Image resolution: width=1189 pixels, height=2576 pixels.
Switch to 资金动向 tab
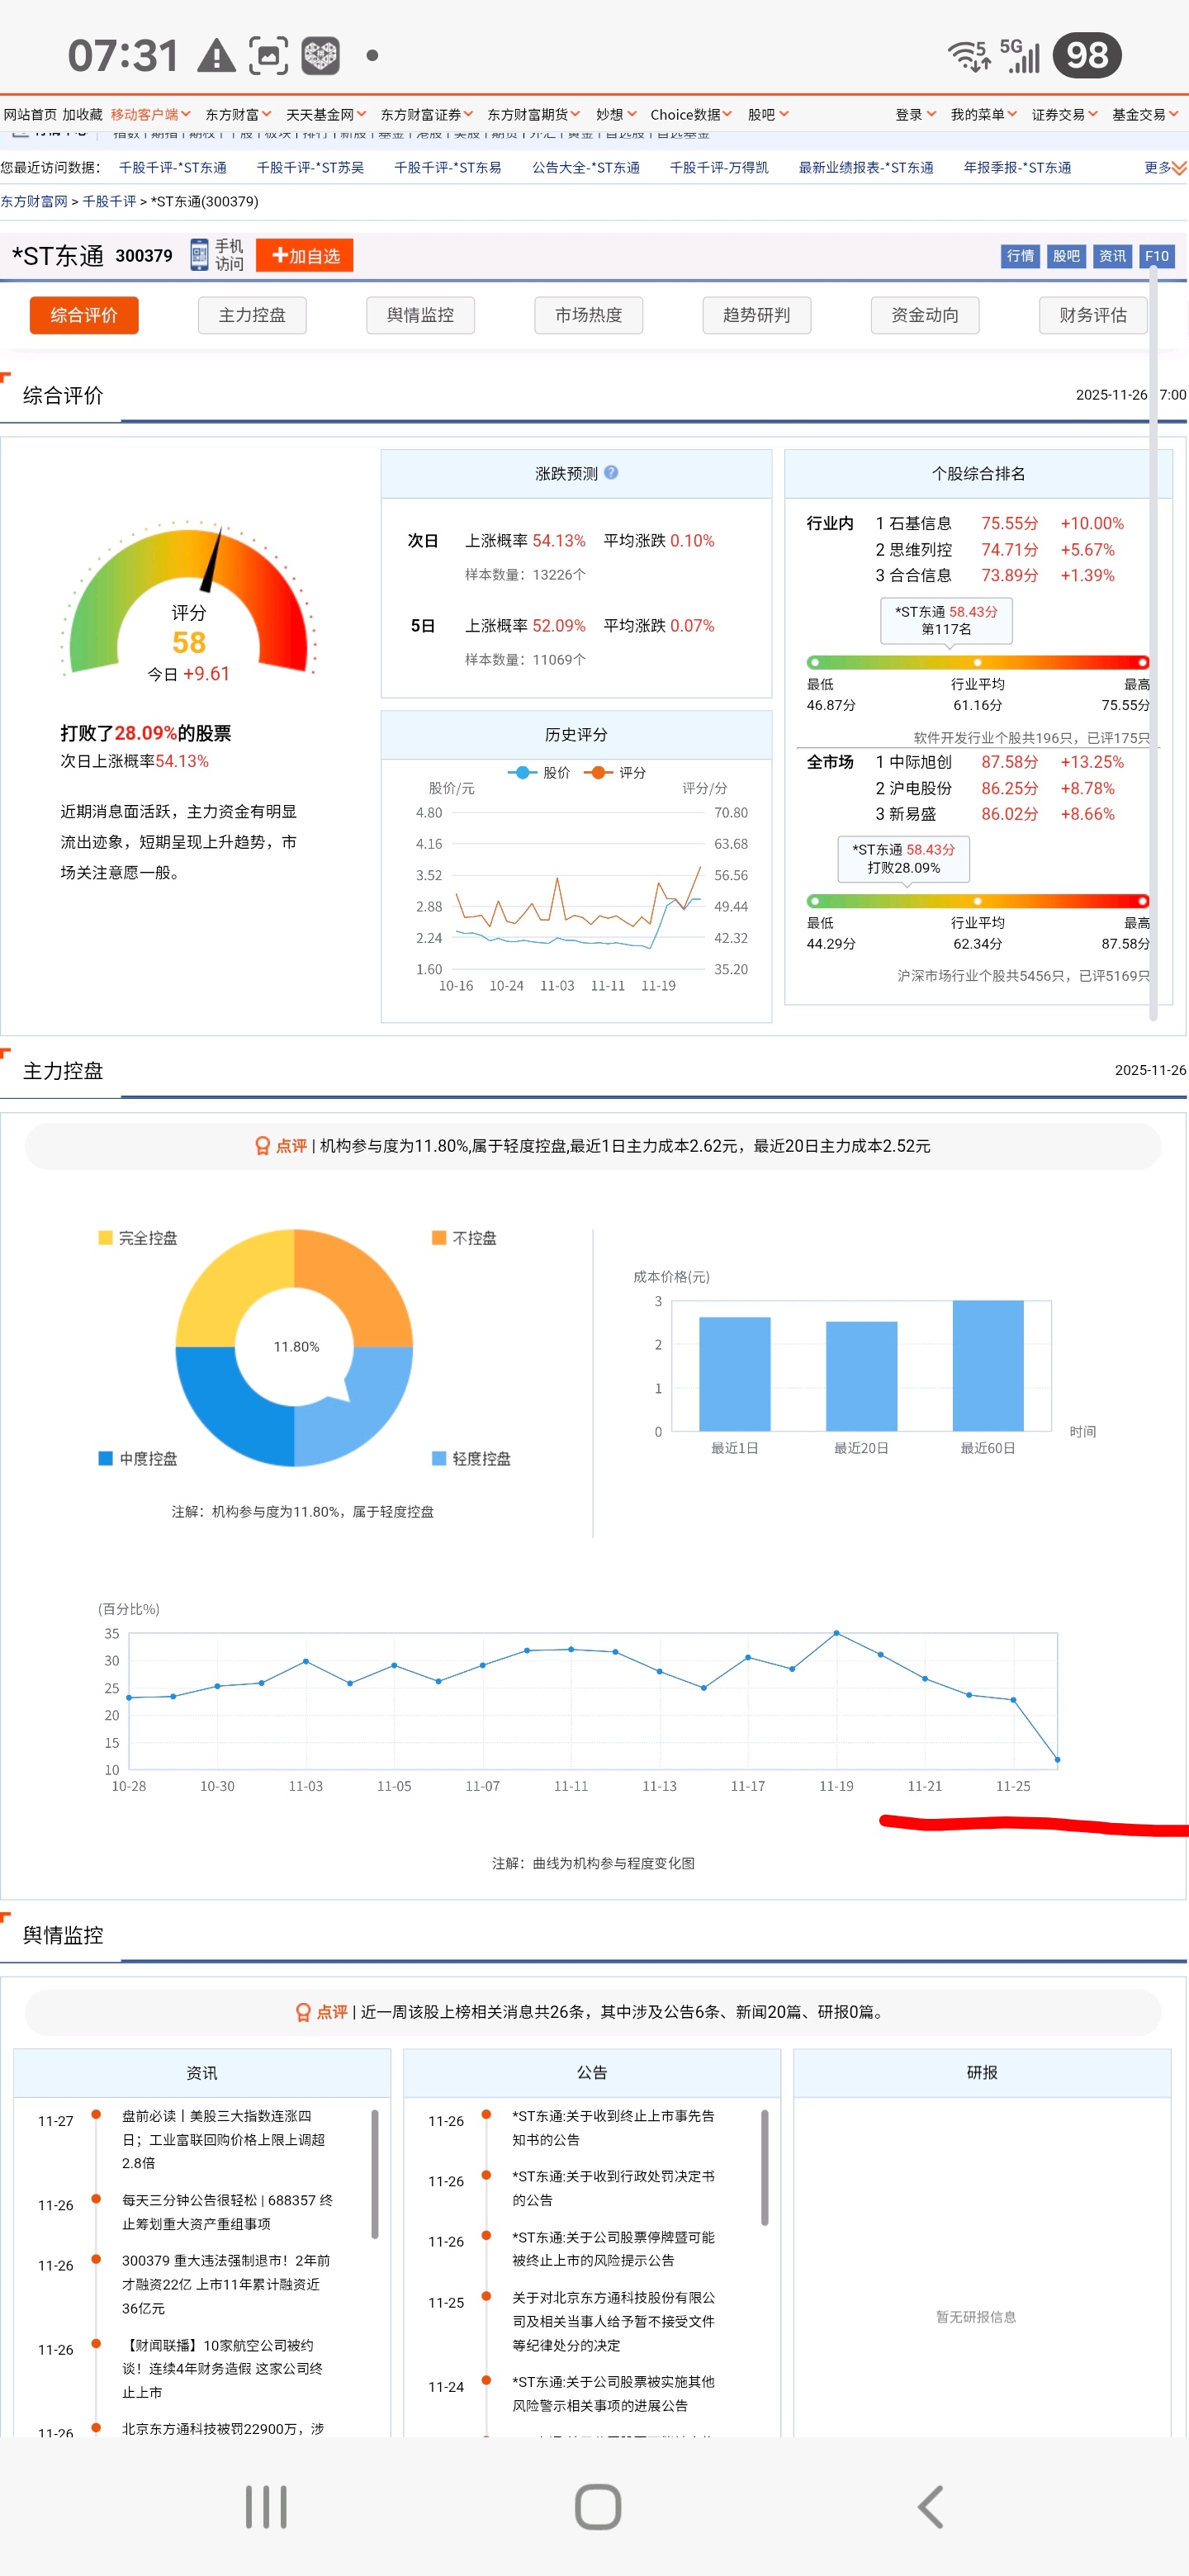[925, 315]
